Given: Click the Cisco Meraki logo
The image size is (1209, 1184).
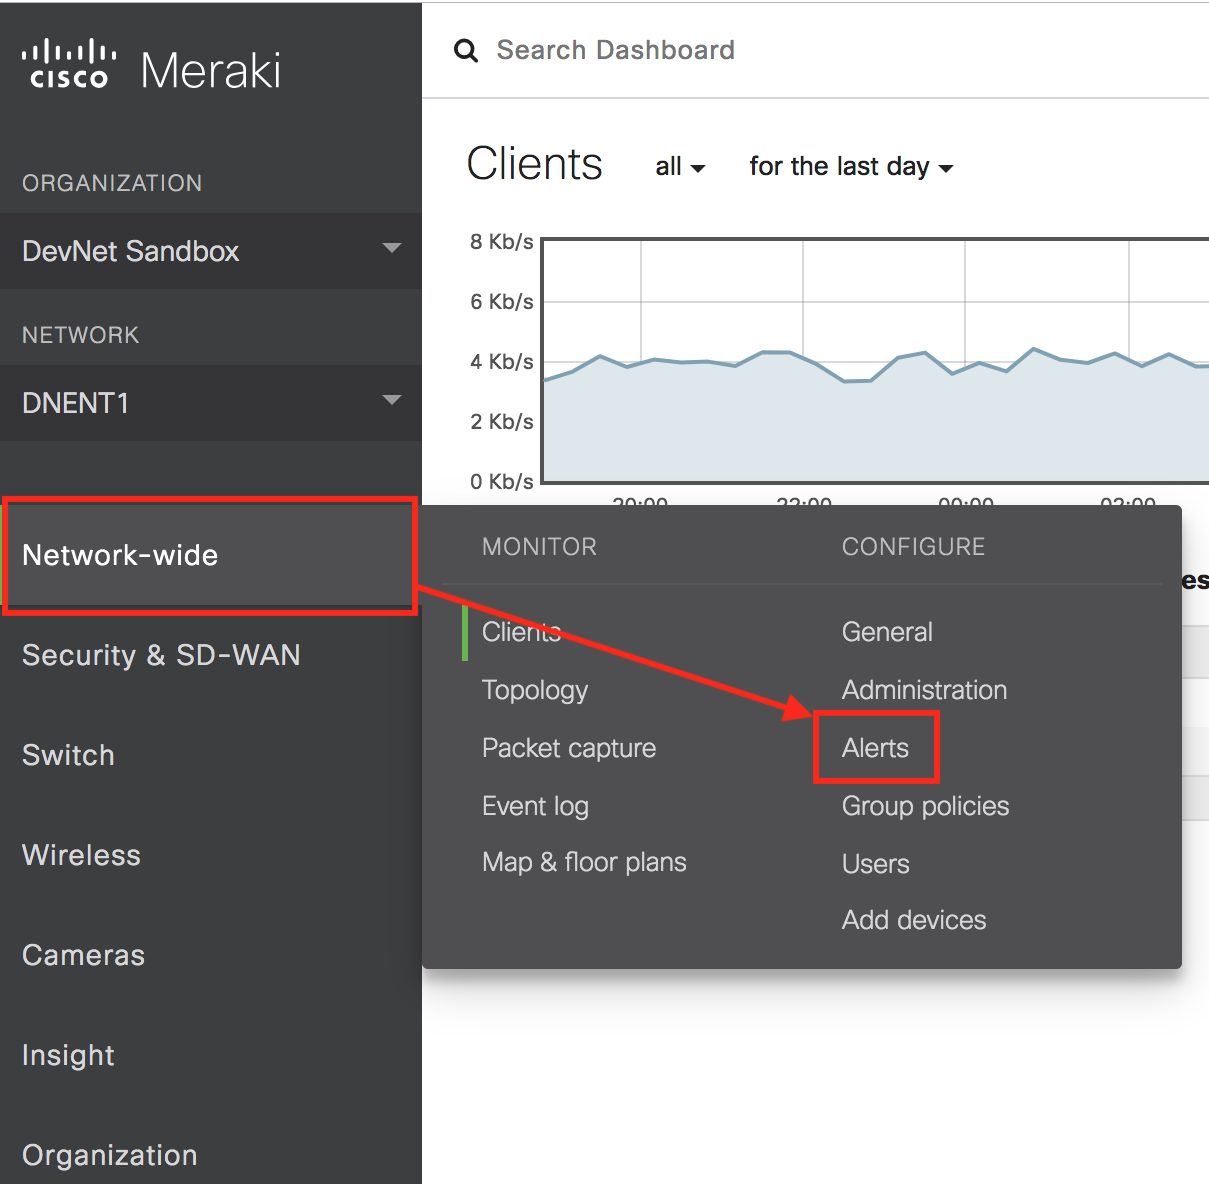Looking at the screenshot, I should (x=151, y=68).
